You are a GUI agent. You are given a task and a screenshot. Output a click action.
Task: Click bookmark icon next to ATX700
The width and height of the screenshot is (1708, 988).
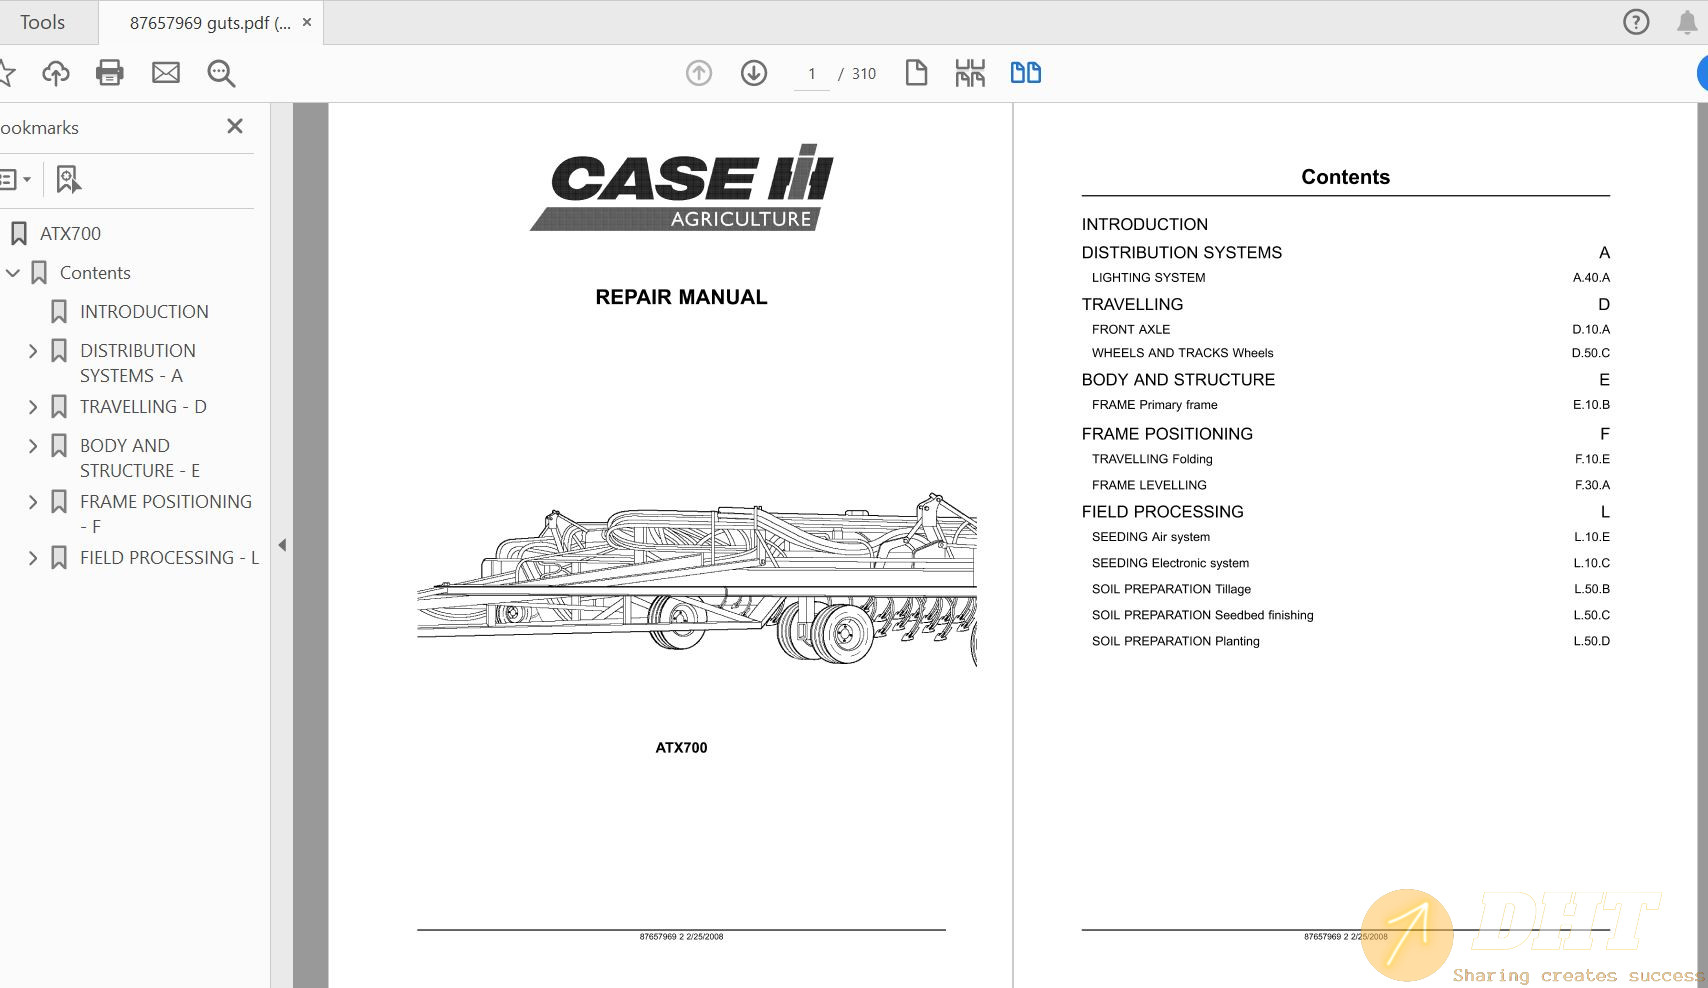tap(18, 234)
